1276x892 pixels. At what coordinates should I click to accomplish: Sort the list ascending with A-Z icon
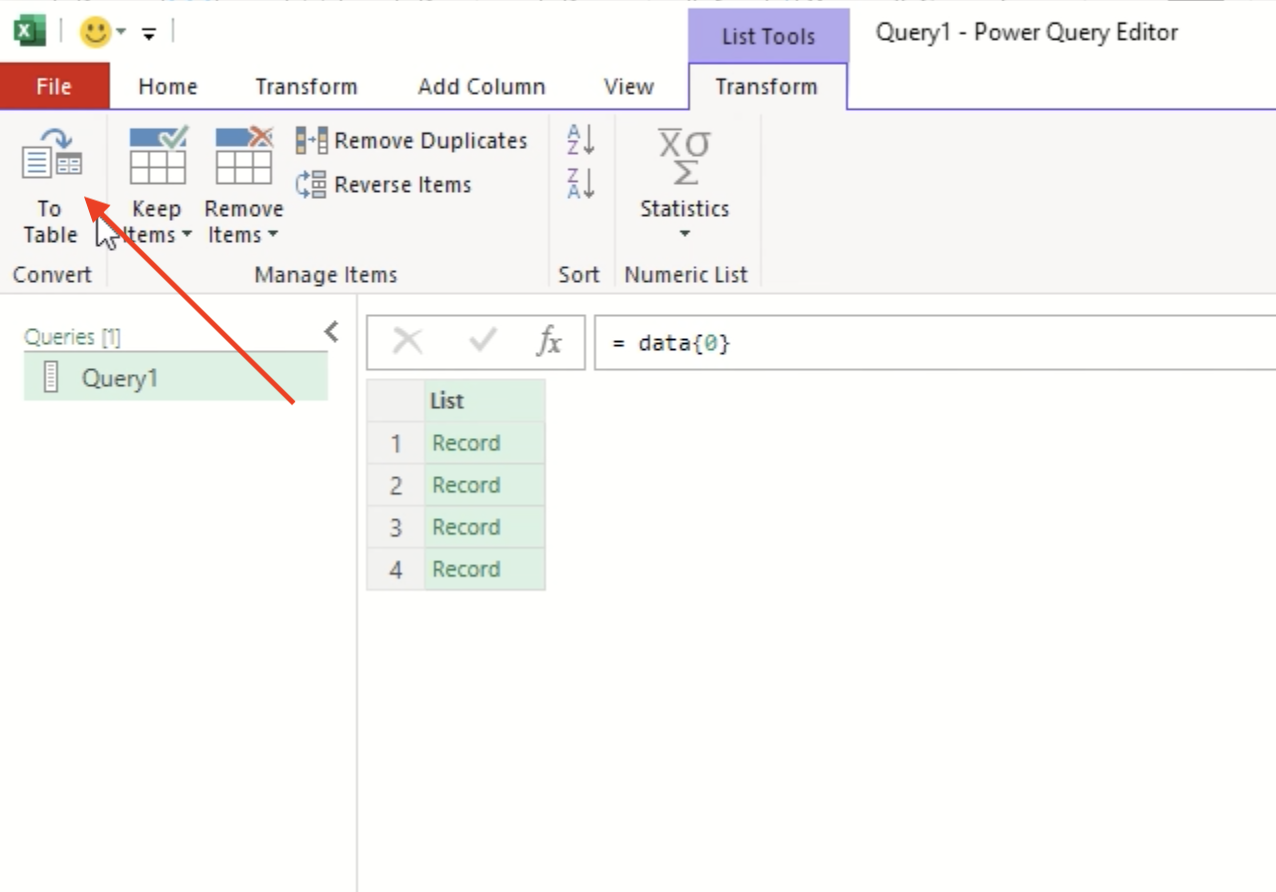pyautogui.click(x=579, y=142)
